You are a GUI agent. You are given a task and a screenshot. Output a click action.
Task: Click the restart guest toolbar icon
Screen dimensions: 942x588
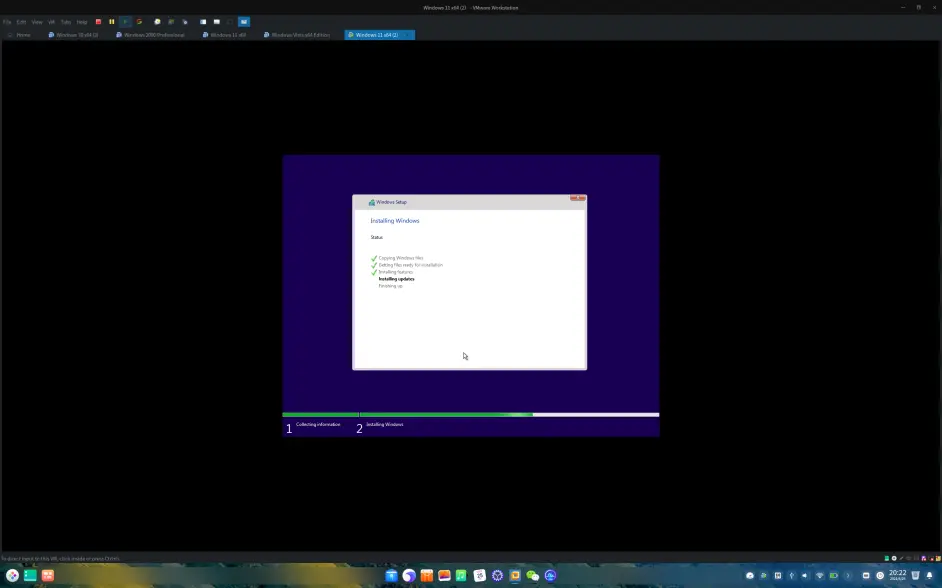pos(139,22)
